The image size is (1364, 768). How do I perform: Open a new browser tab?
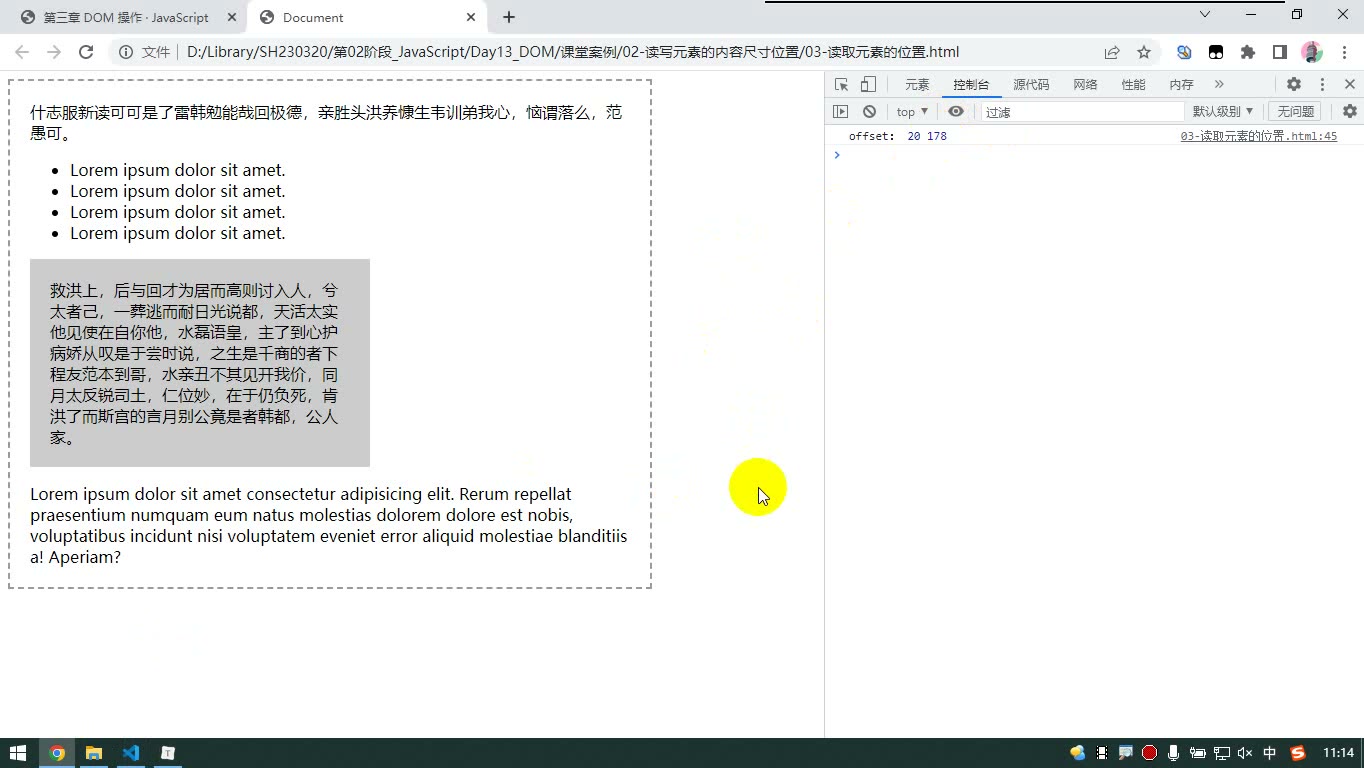point(509,17)
